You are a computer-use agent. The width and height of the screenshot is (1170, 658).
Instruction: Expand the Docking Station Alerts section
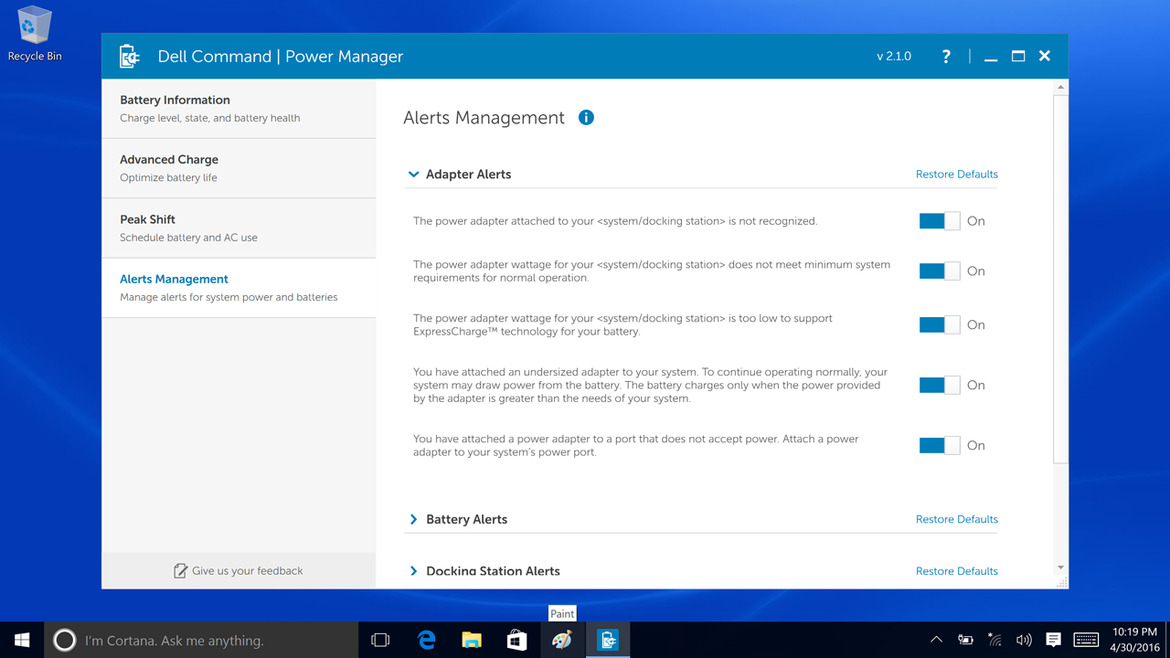tap(413, 571)
